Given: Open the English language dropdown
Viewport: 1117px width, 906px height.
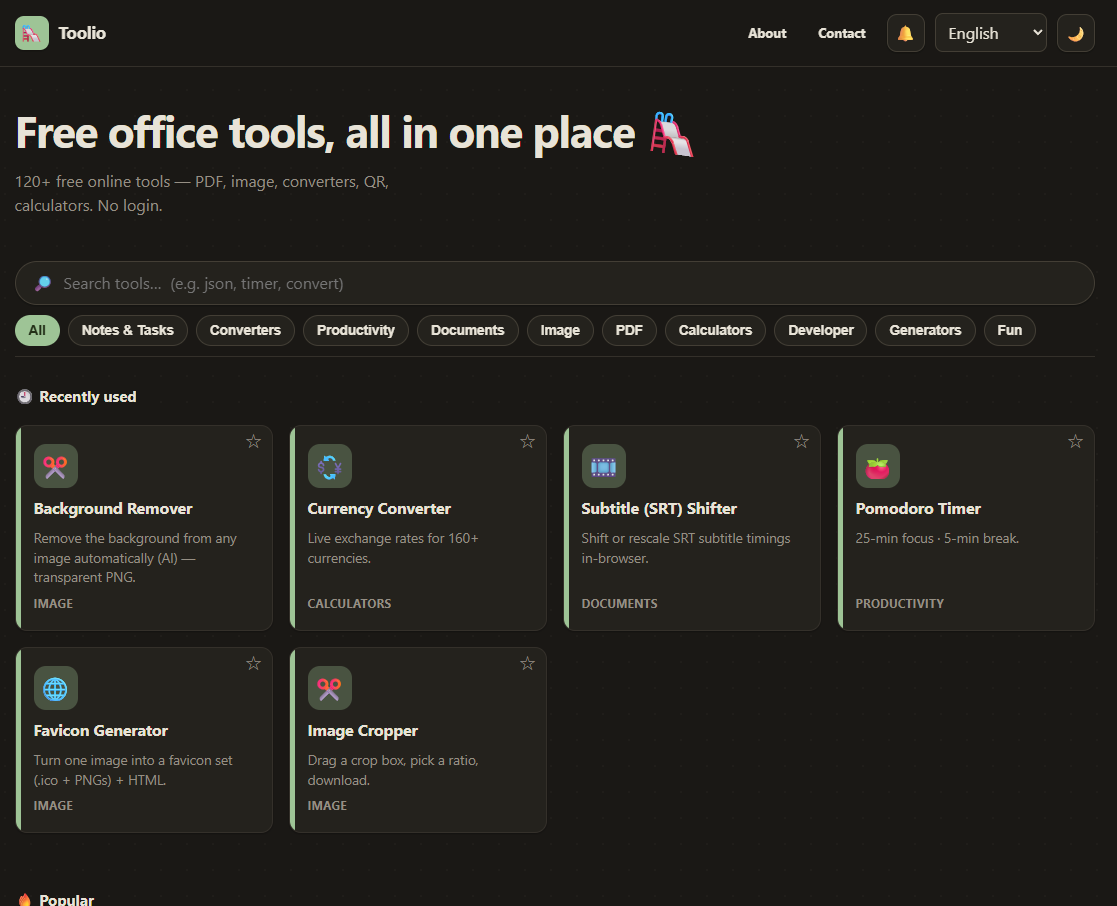Looking at the screenshot, I should (x=990, y=33).
